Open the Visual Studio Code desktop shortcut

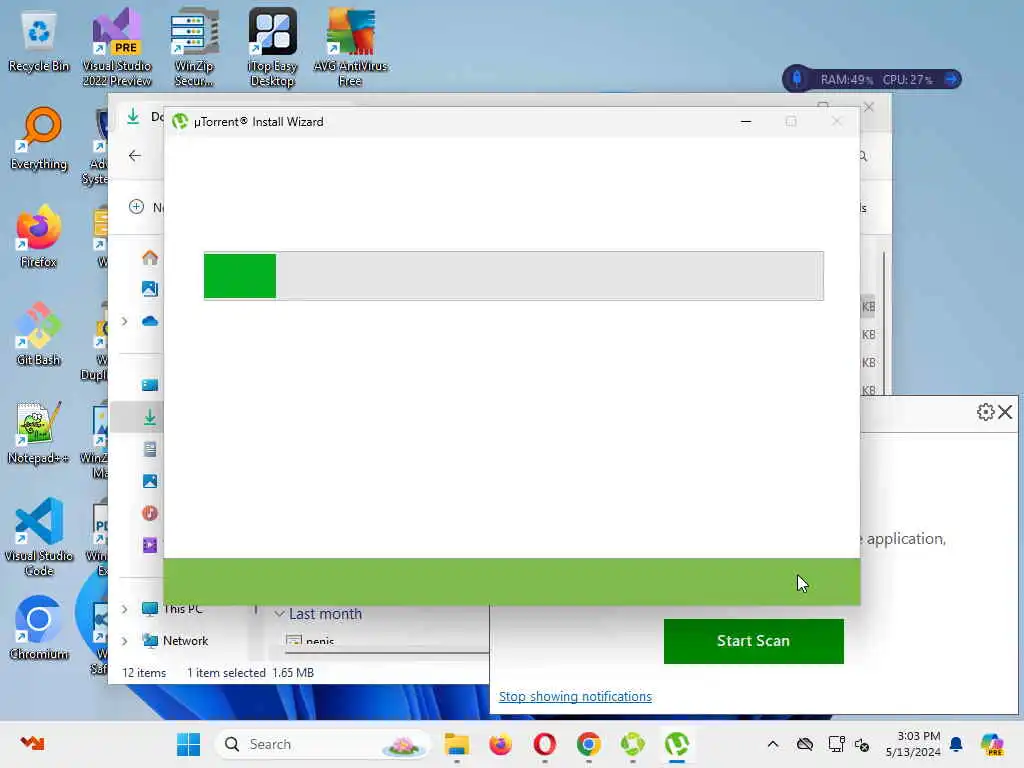click(x=39, y=537)
